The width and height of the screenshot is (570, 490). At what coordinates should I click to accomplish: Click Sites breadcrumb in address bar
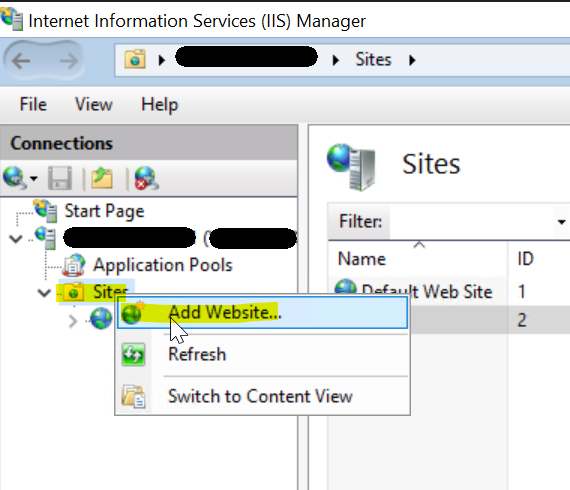373,59
